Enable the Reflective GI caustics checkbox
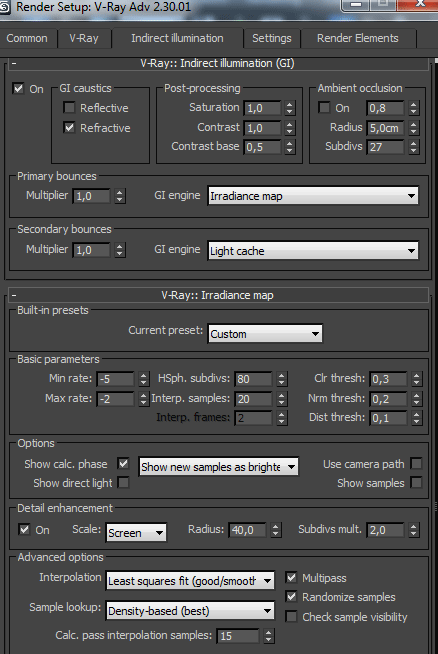The width and height of the screenshot is (438, 654). 69,108
